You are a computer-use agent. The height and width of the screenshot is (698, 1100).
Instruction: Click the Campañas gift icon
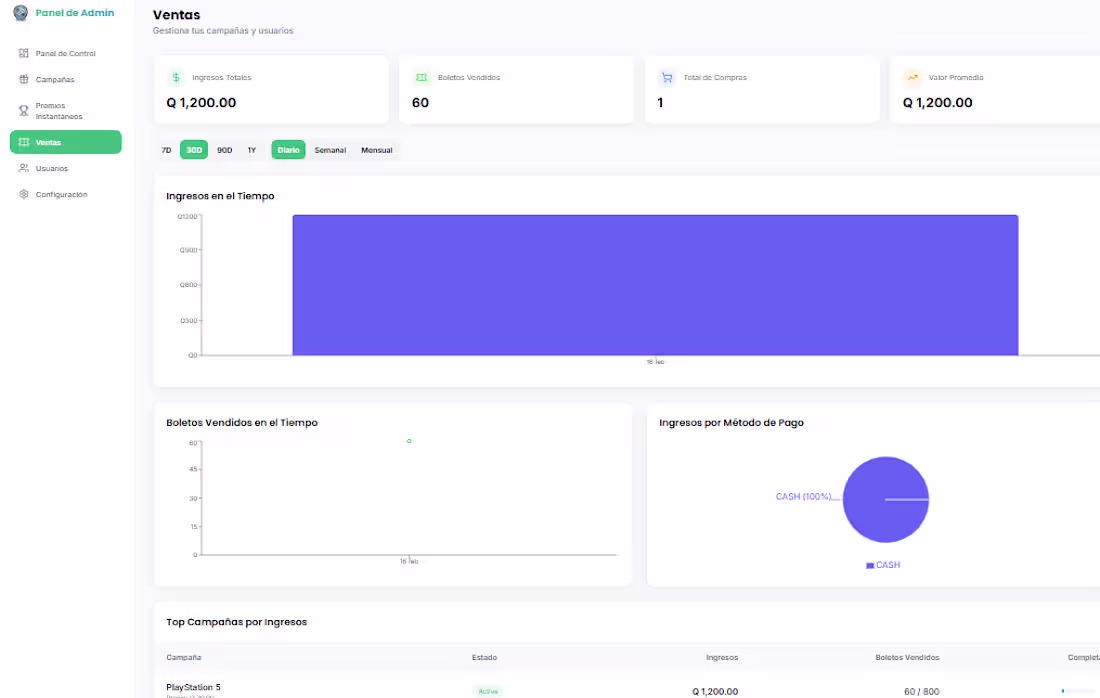click(24, 79)
